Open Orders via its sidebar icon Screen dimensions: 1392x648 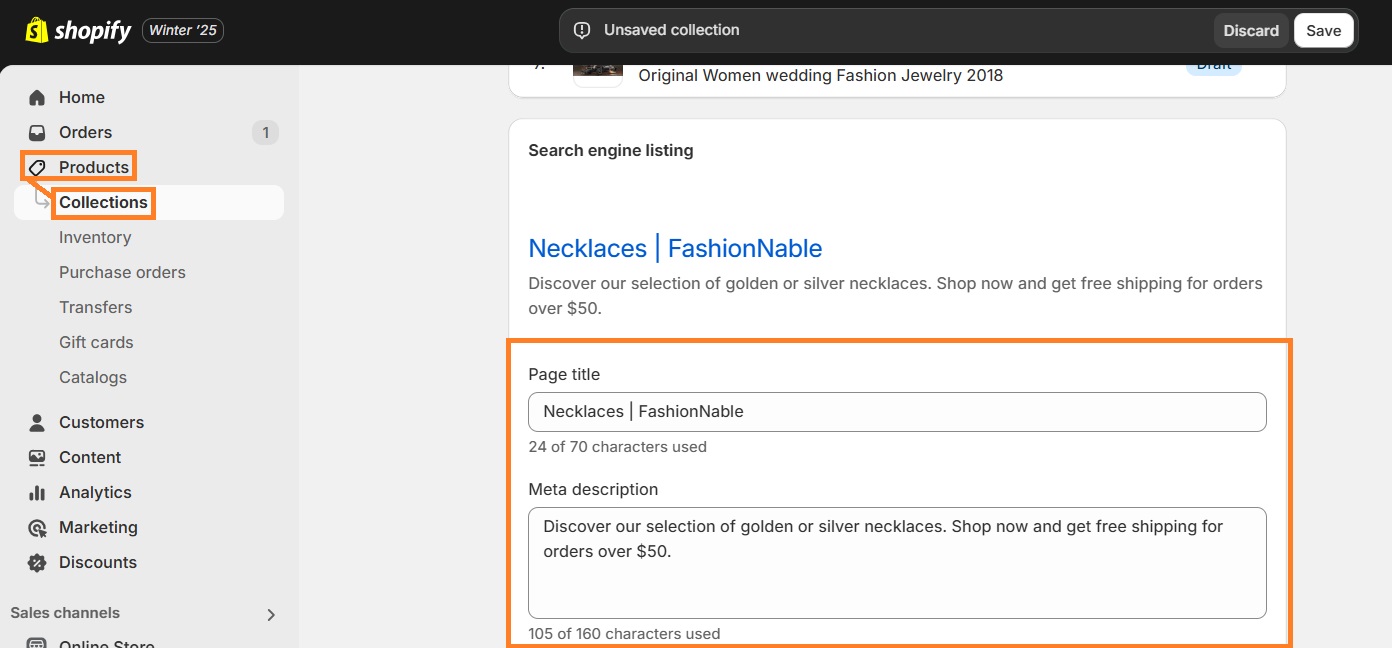tap(36, 132)
